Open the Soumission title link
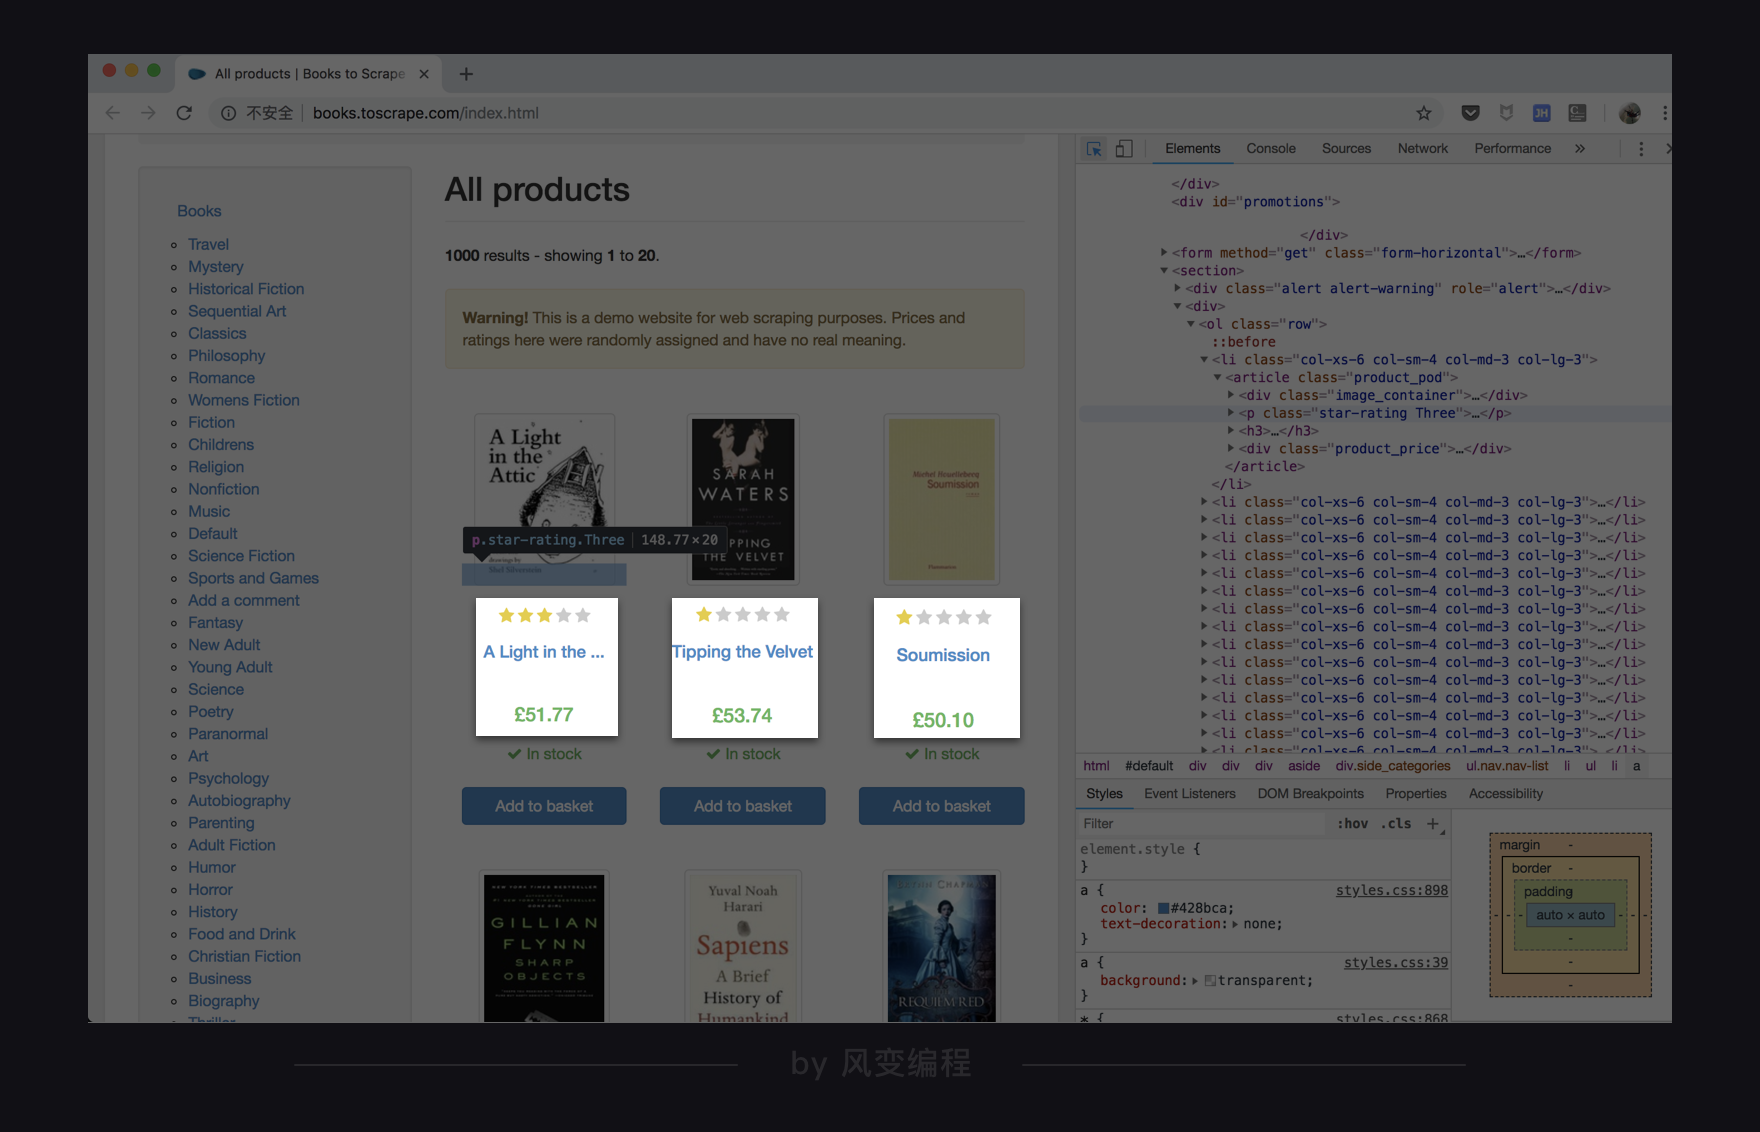This screenshot has height=1132, width=1760. pyautogui.click(x=943, y=655)
